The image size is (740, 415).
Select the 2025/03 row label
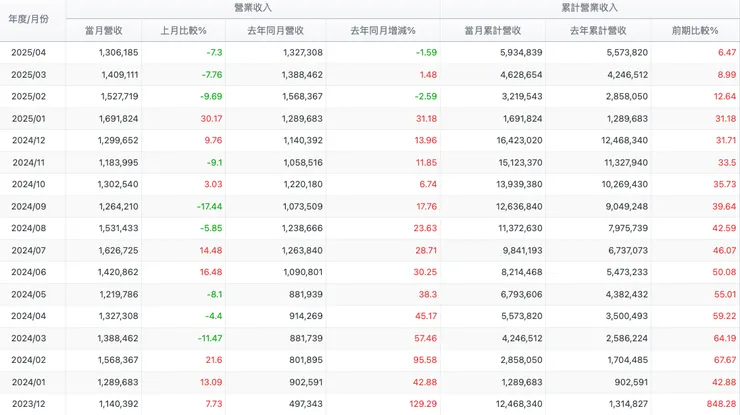click(x=29, y=75)
